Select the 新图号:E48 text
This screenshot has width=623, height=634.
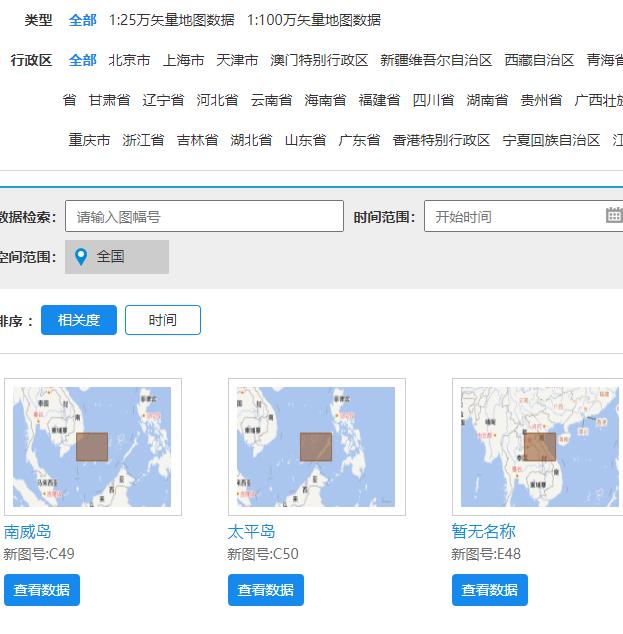tap(486, 554)
